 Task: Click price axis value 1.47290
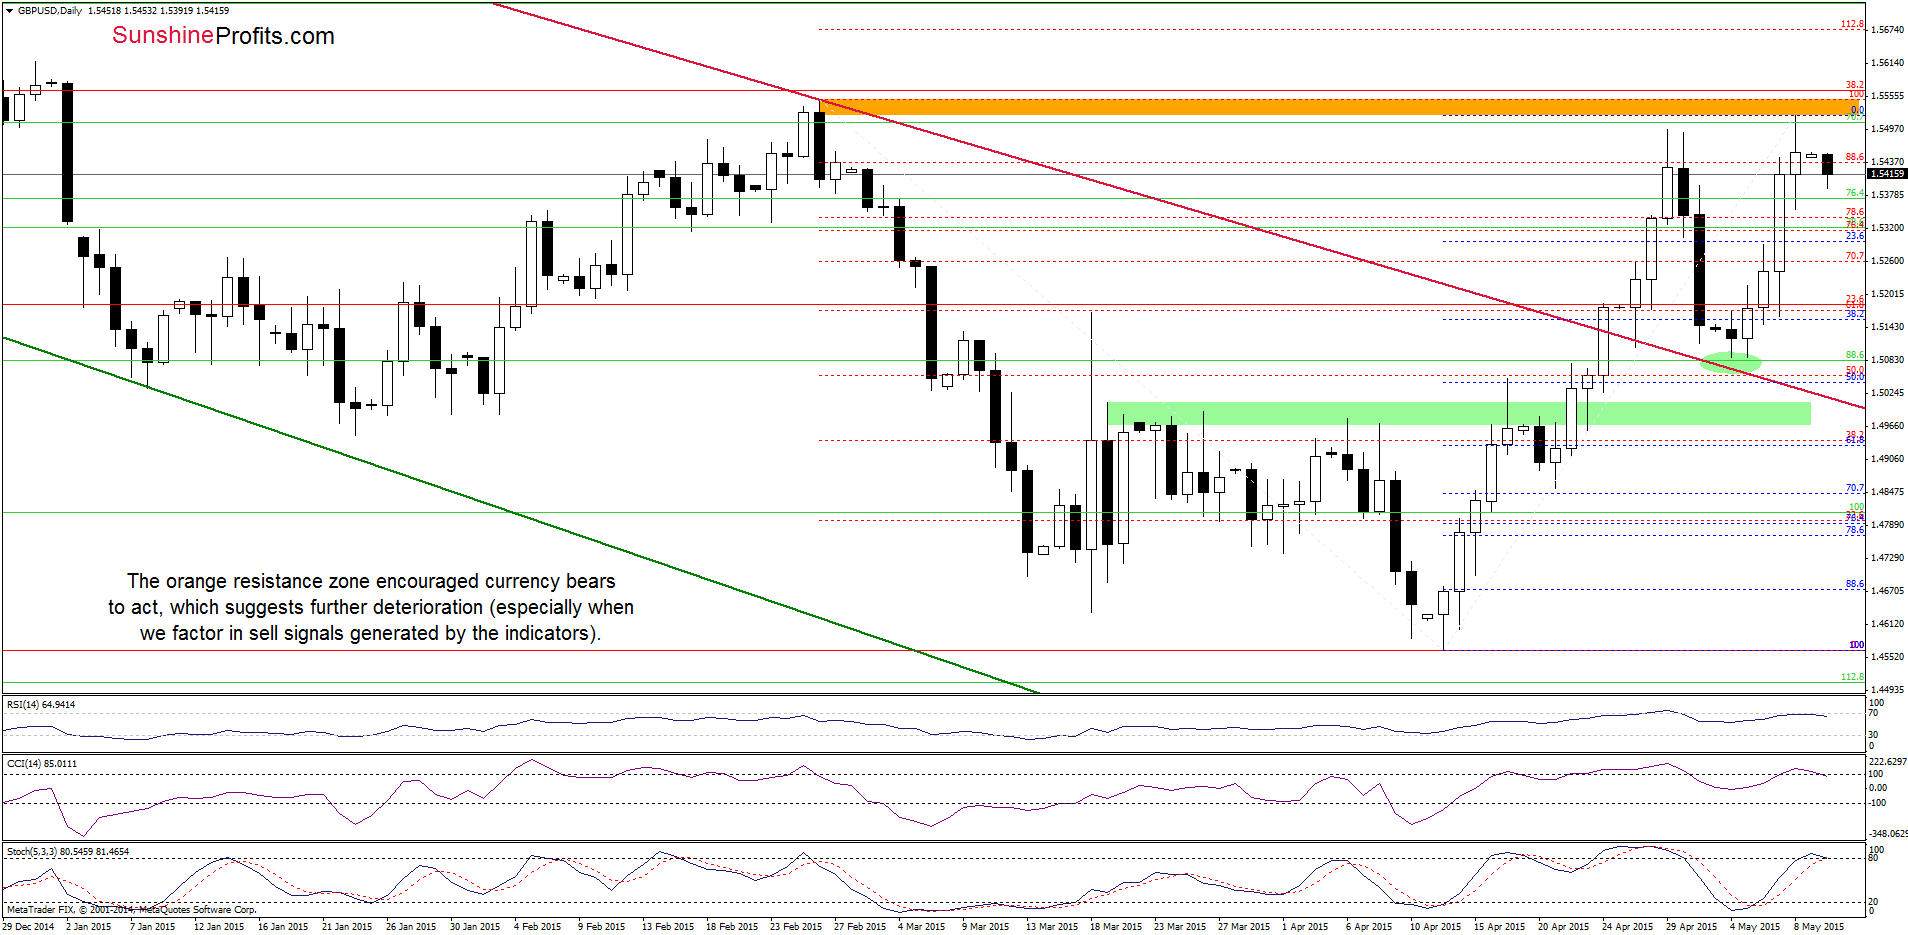(x=1887, y=558)
